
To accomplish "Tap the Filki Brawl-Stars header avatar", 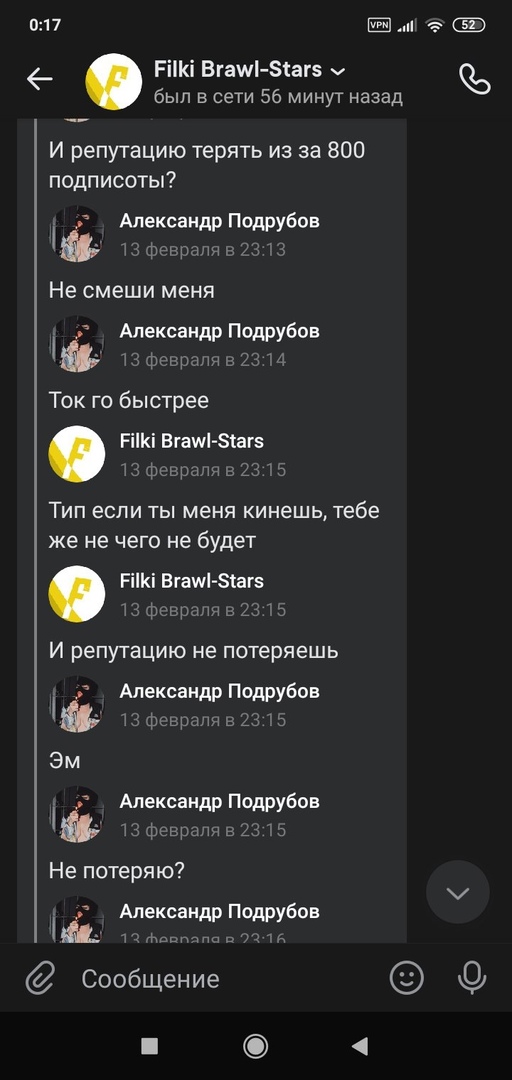I will 113,81.
